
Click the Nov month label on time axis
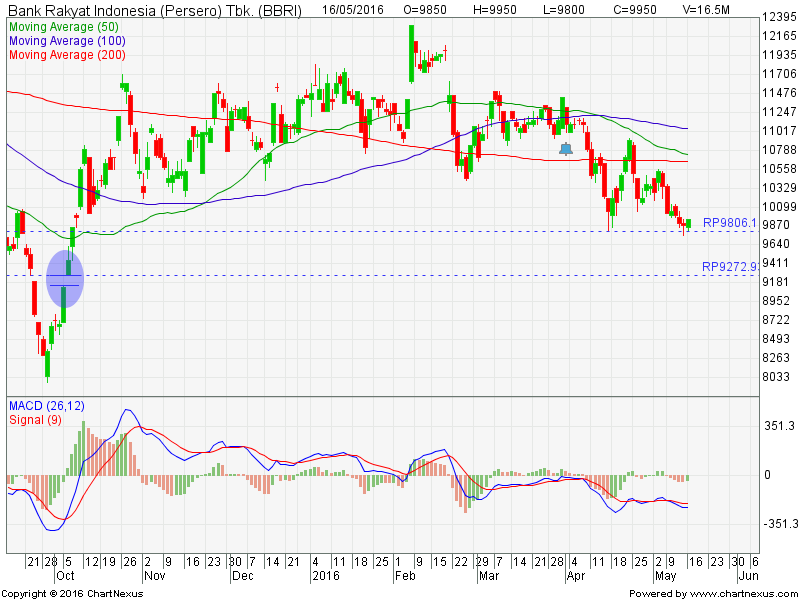(155, 576)
